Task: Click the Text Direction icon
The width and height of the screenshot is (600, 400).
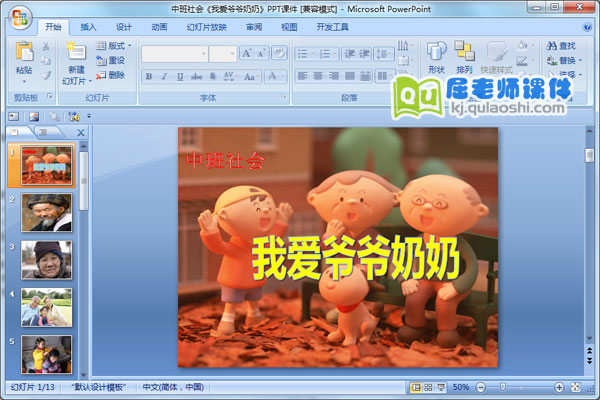Action: [x=404, y=46]
